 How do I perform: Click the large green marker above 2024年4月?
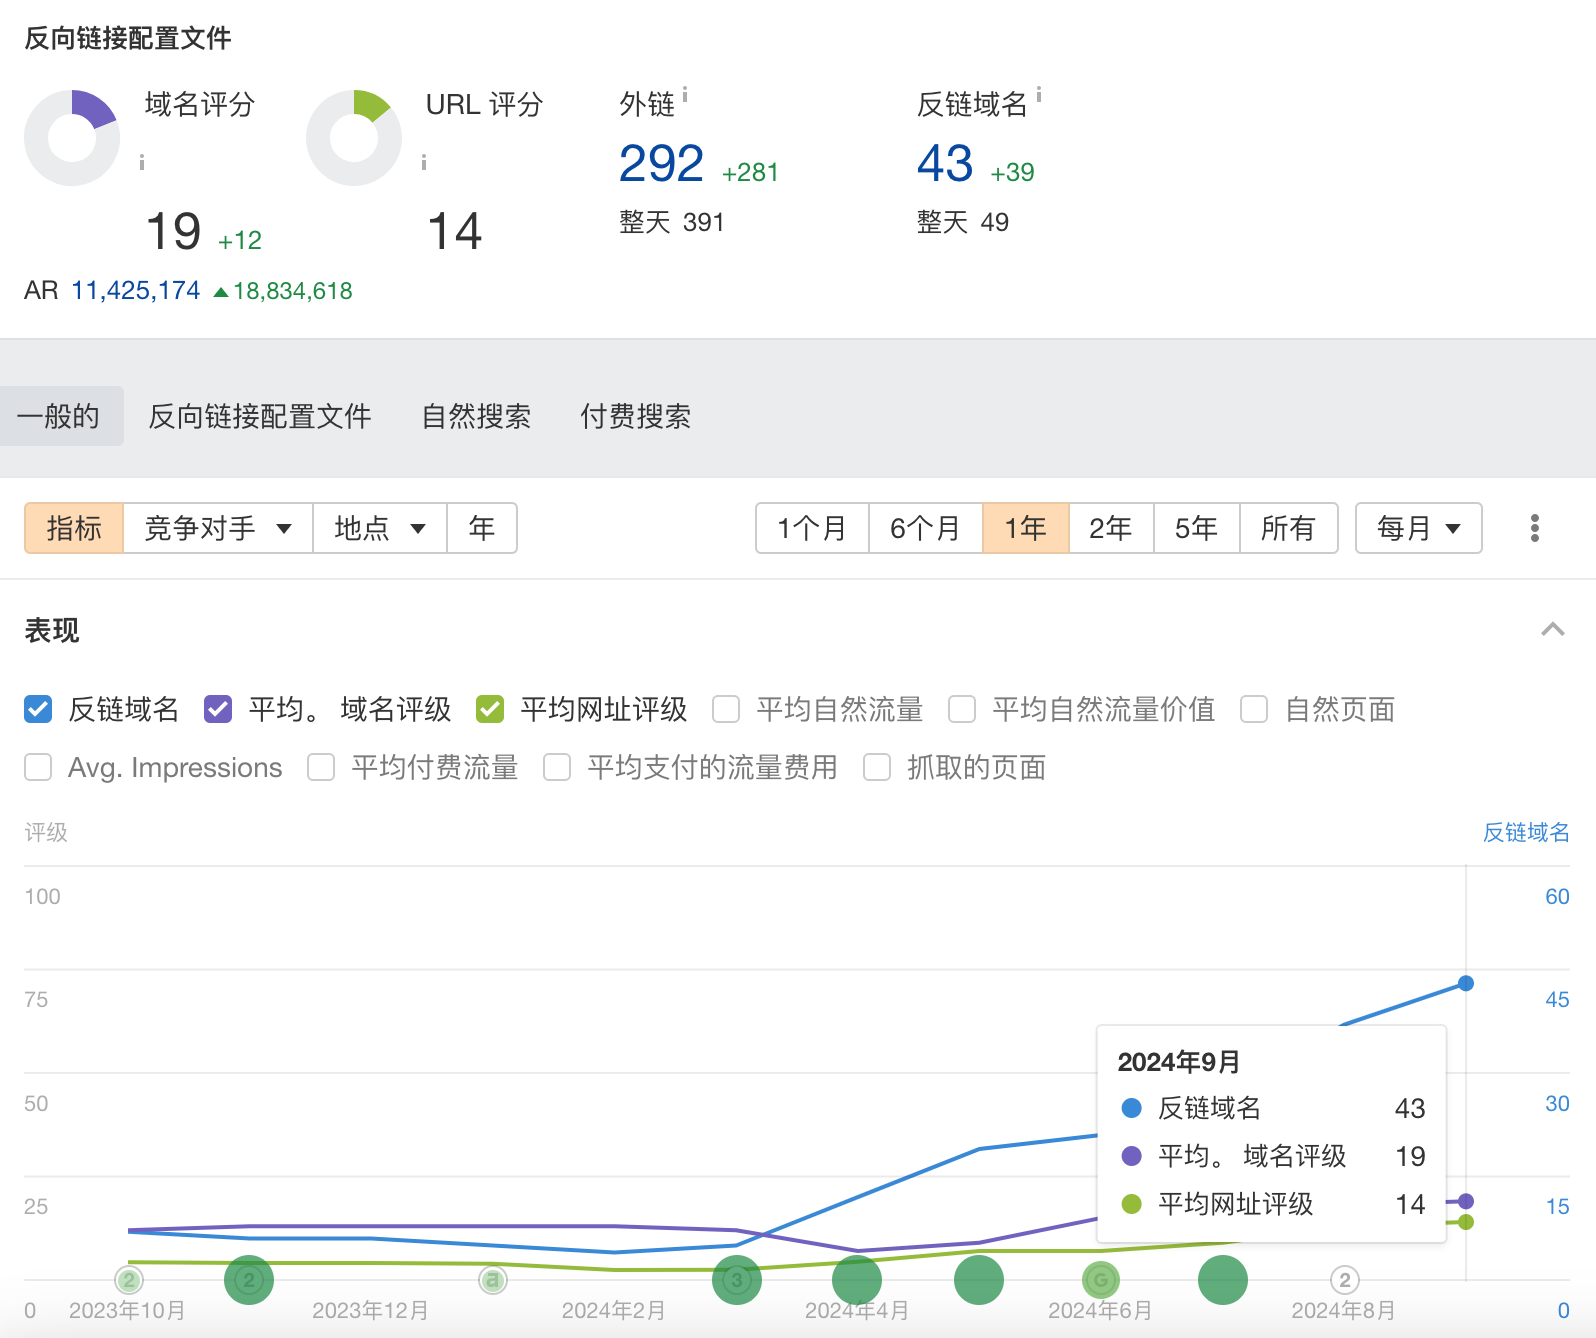pyautogui.click(x=857, y=1280)
